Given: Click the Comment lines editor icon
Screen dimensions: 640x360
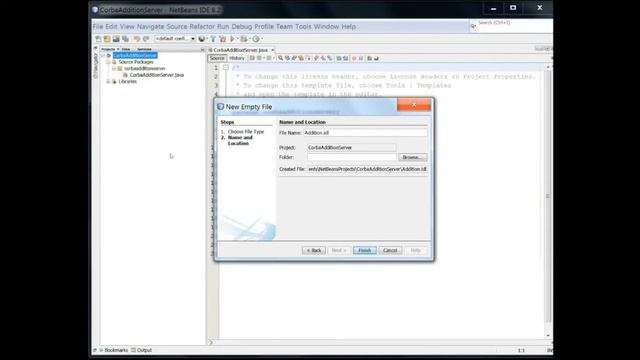Looking at the screenshot, I should click(369, 58).
